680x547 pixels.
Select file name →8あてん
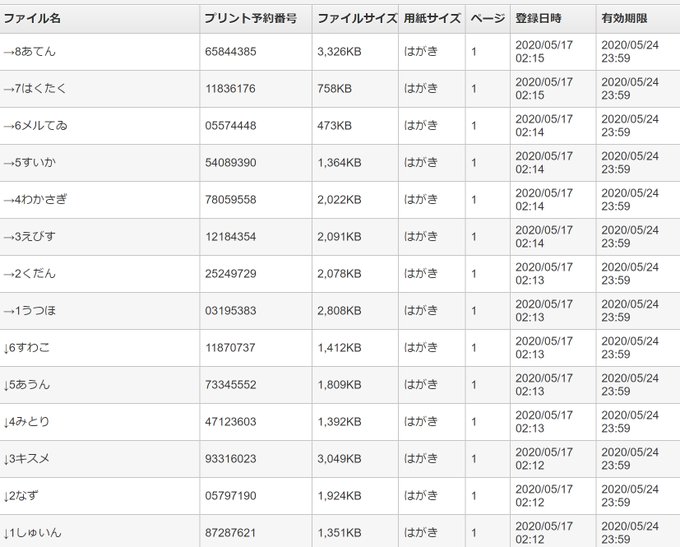click(x=29, y=52)
